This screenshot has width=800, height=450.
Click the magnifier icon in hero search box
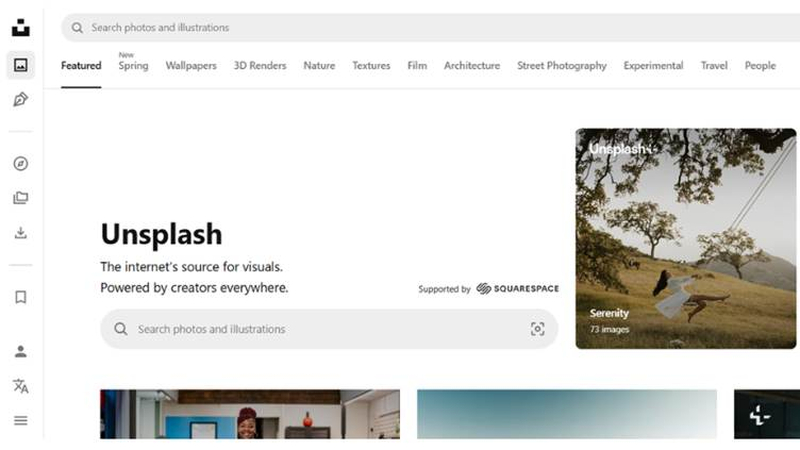coord(120,329)
